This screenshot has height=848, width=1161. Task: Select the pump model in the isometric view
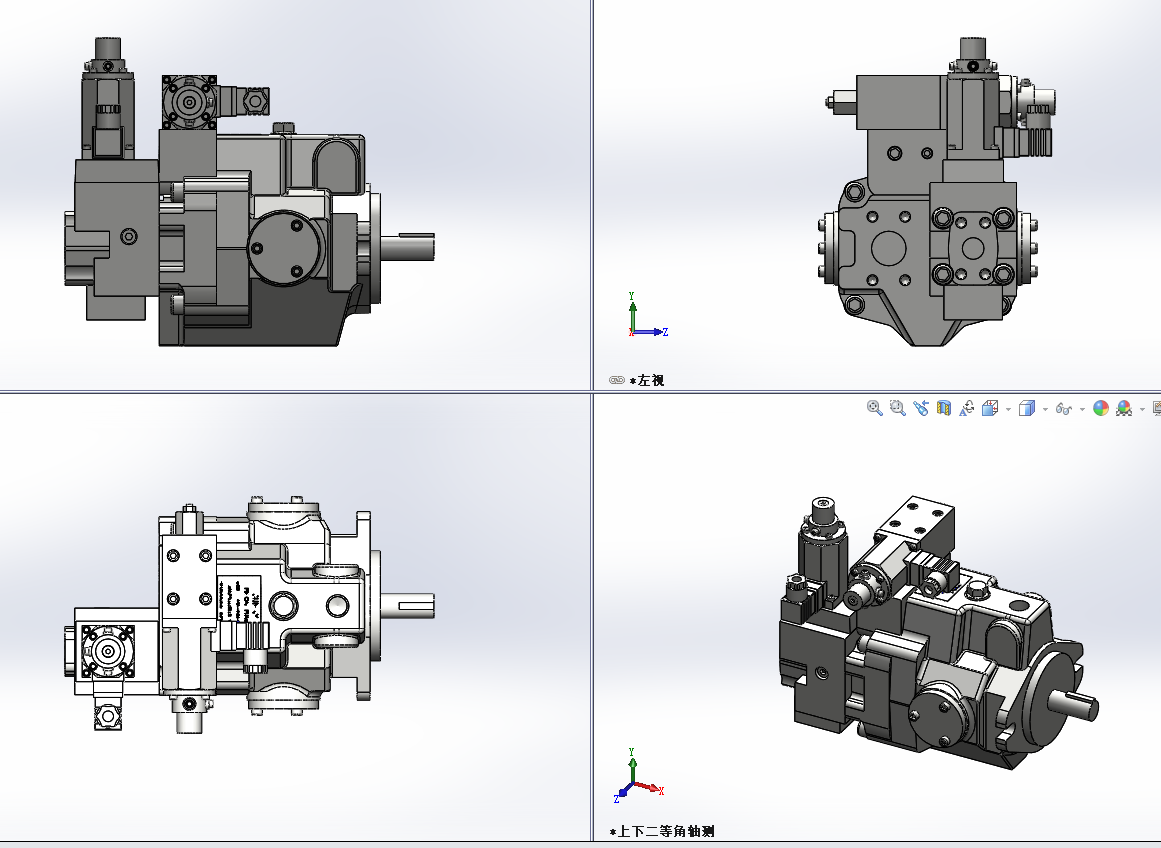coord(937,635)
